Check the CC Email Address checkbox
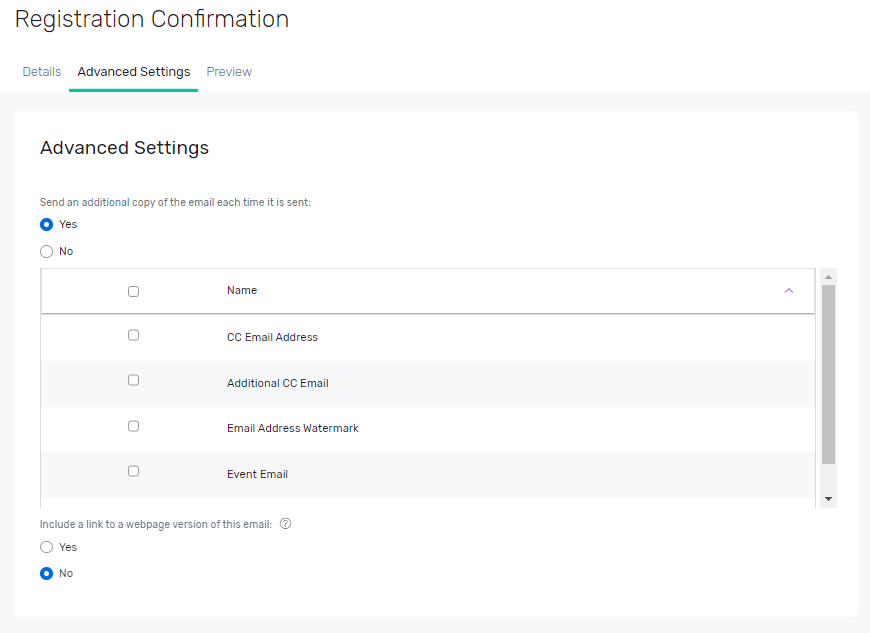 click(x=134, y=336)
